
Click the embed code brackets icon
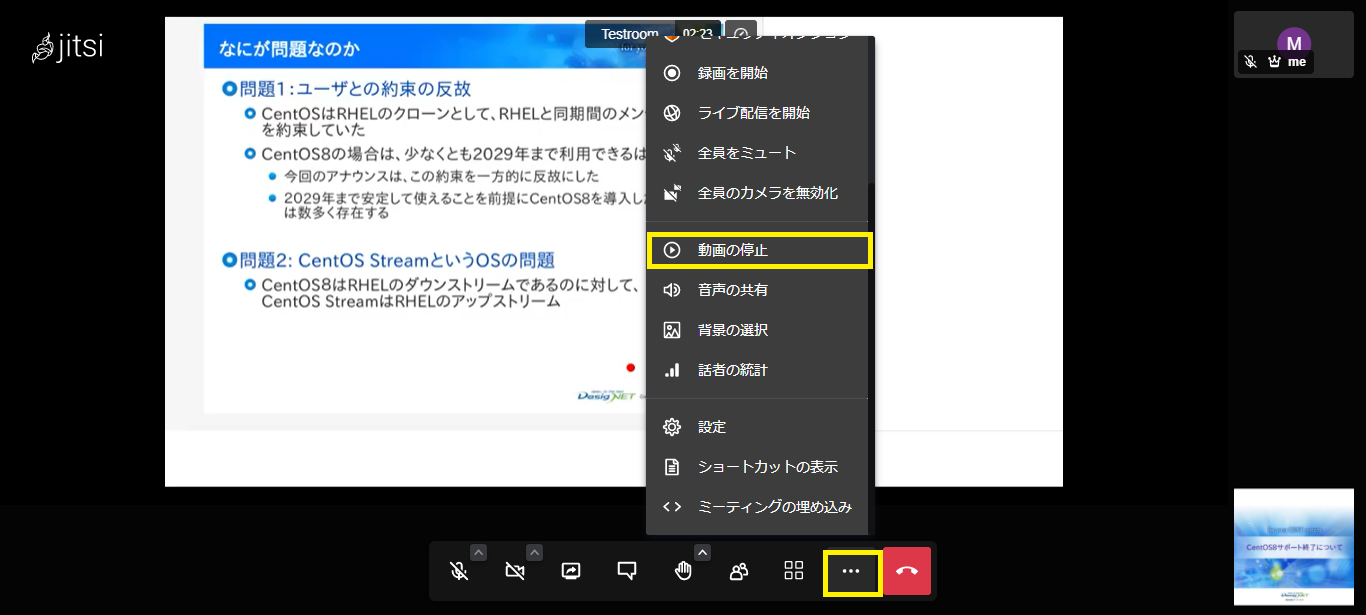click(x=672, y=507)
